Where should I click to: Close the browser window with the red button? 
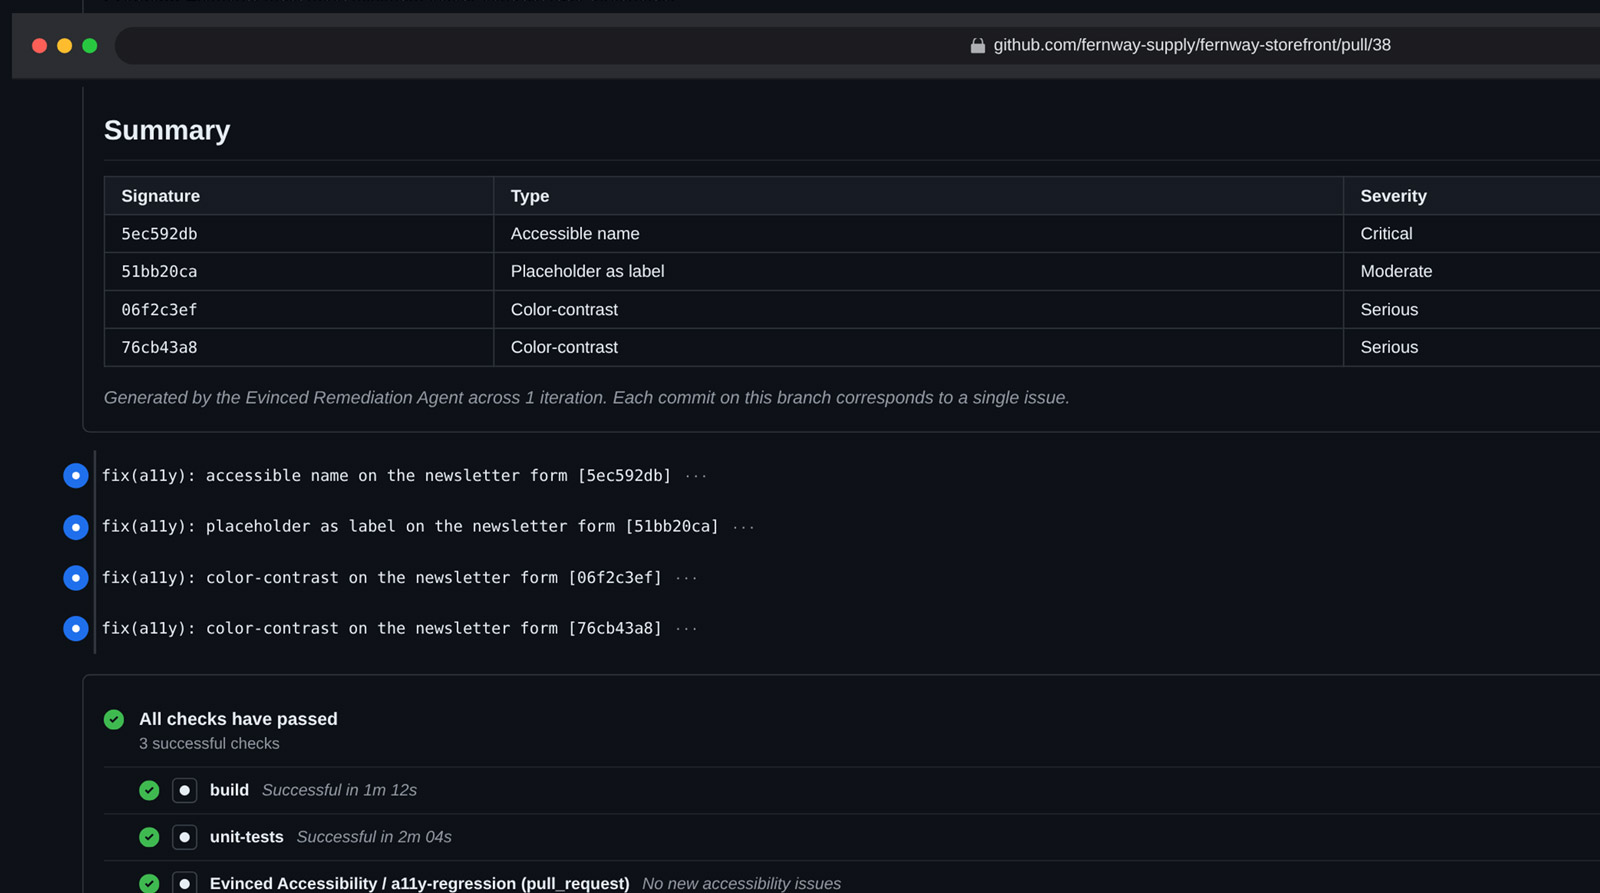[x=39, y=46]
